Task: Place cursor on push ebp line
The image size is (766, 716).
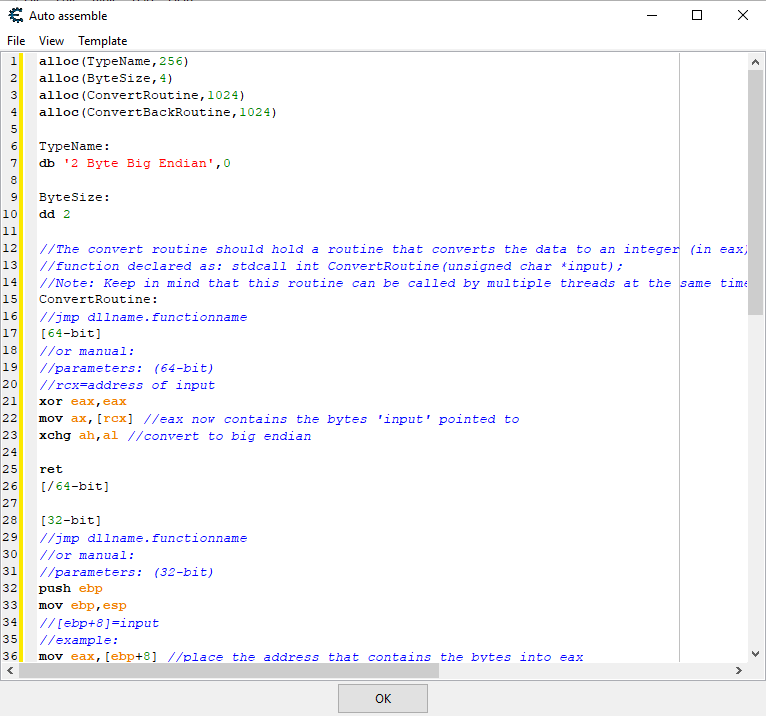Action: (x=70, y=589)
